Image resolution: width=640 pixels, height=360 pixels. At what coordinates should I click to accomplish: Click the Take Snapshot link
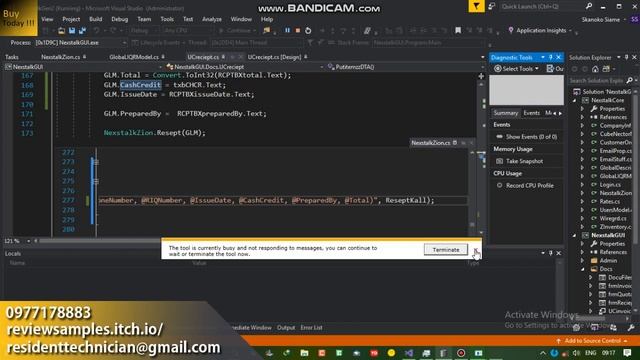pos(524,161)
